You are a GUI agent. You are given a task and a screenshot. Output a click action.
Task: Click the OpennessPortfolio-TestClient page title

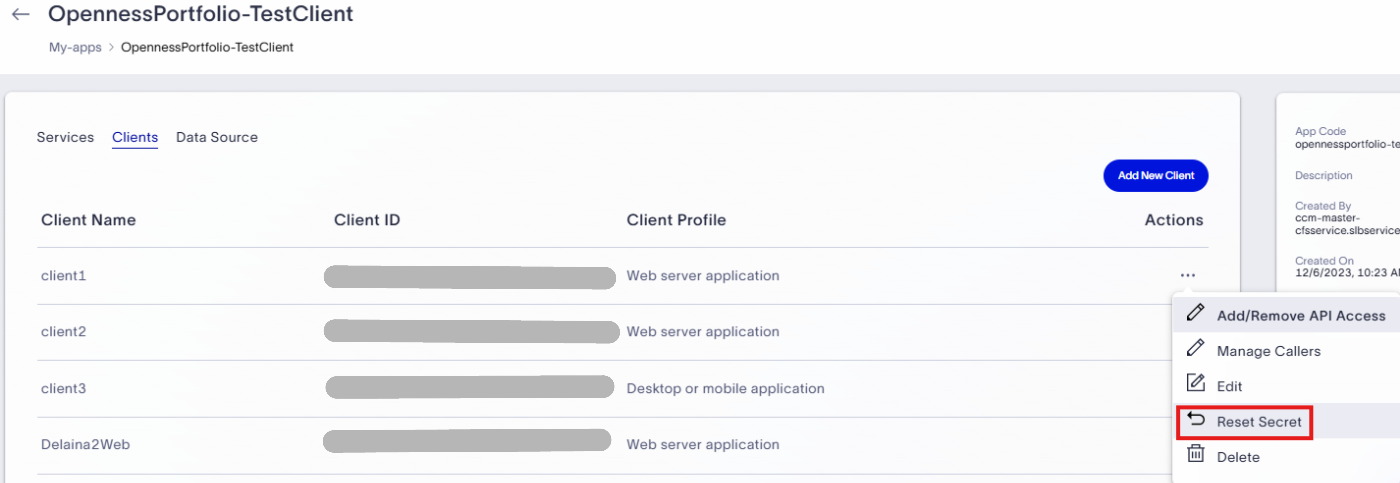pyautogui.click(x=200, y=14)
